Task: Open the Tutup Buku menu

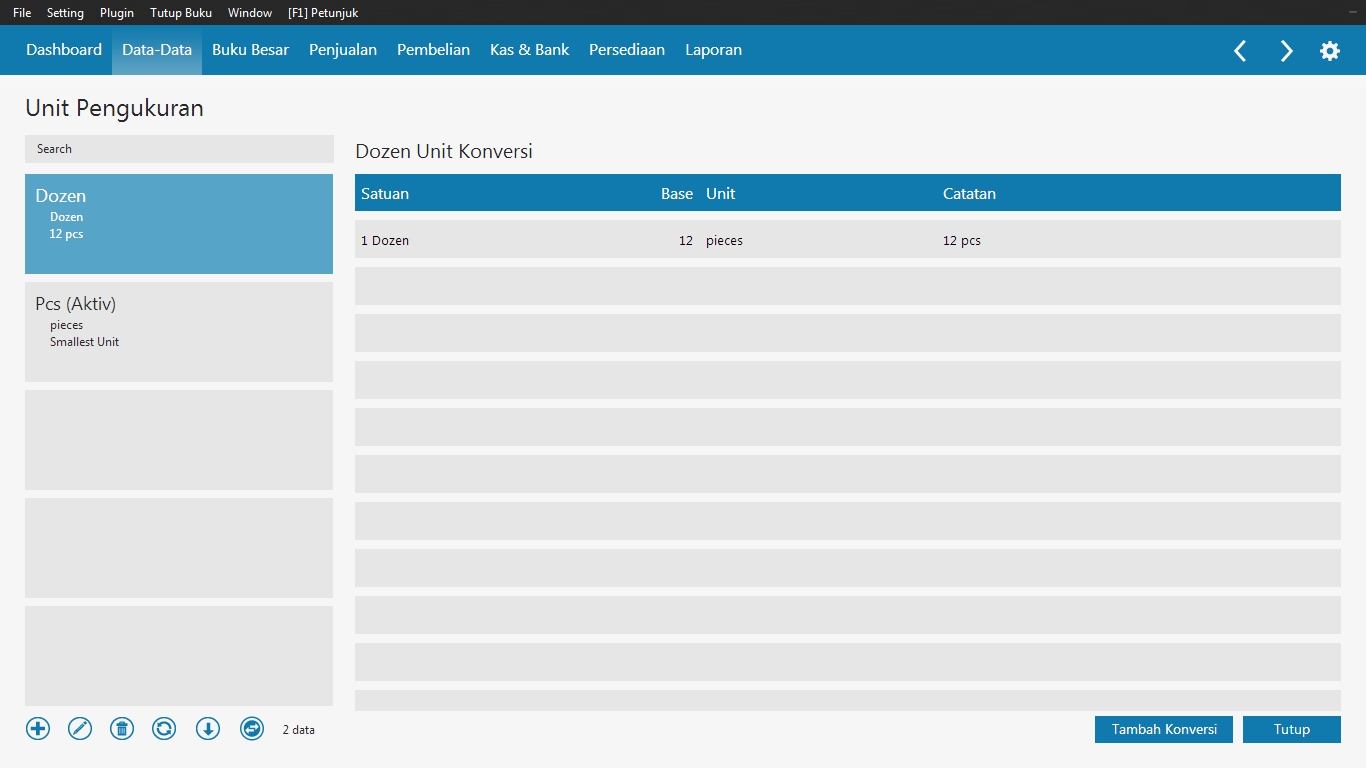Action: (181, 13)
